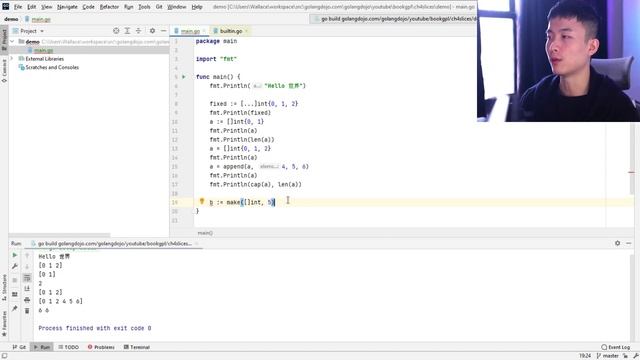Open the Git tool window tab
The height and width of the screenshot is (360, 640).
19,347
